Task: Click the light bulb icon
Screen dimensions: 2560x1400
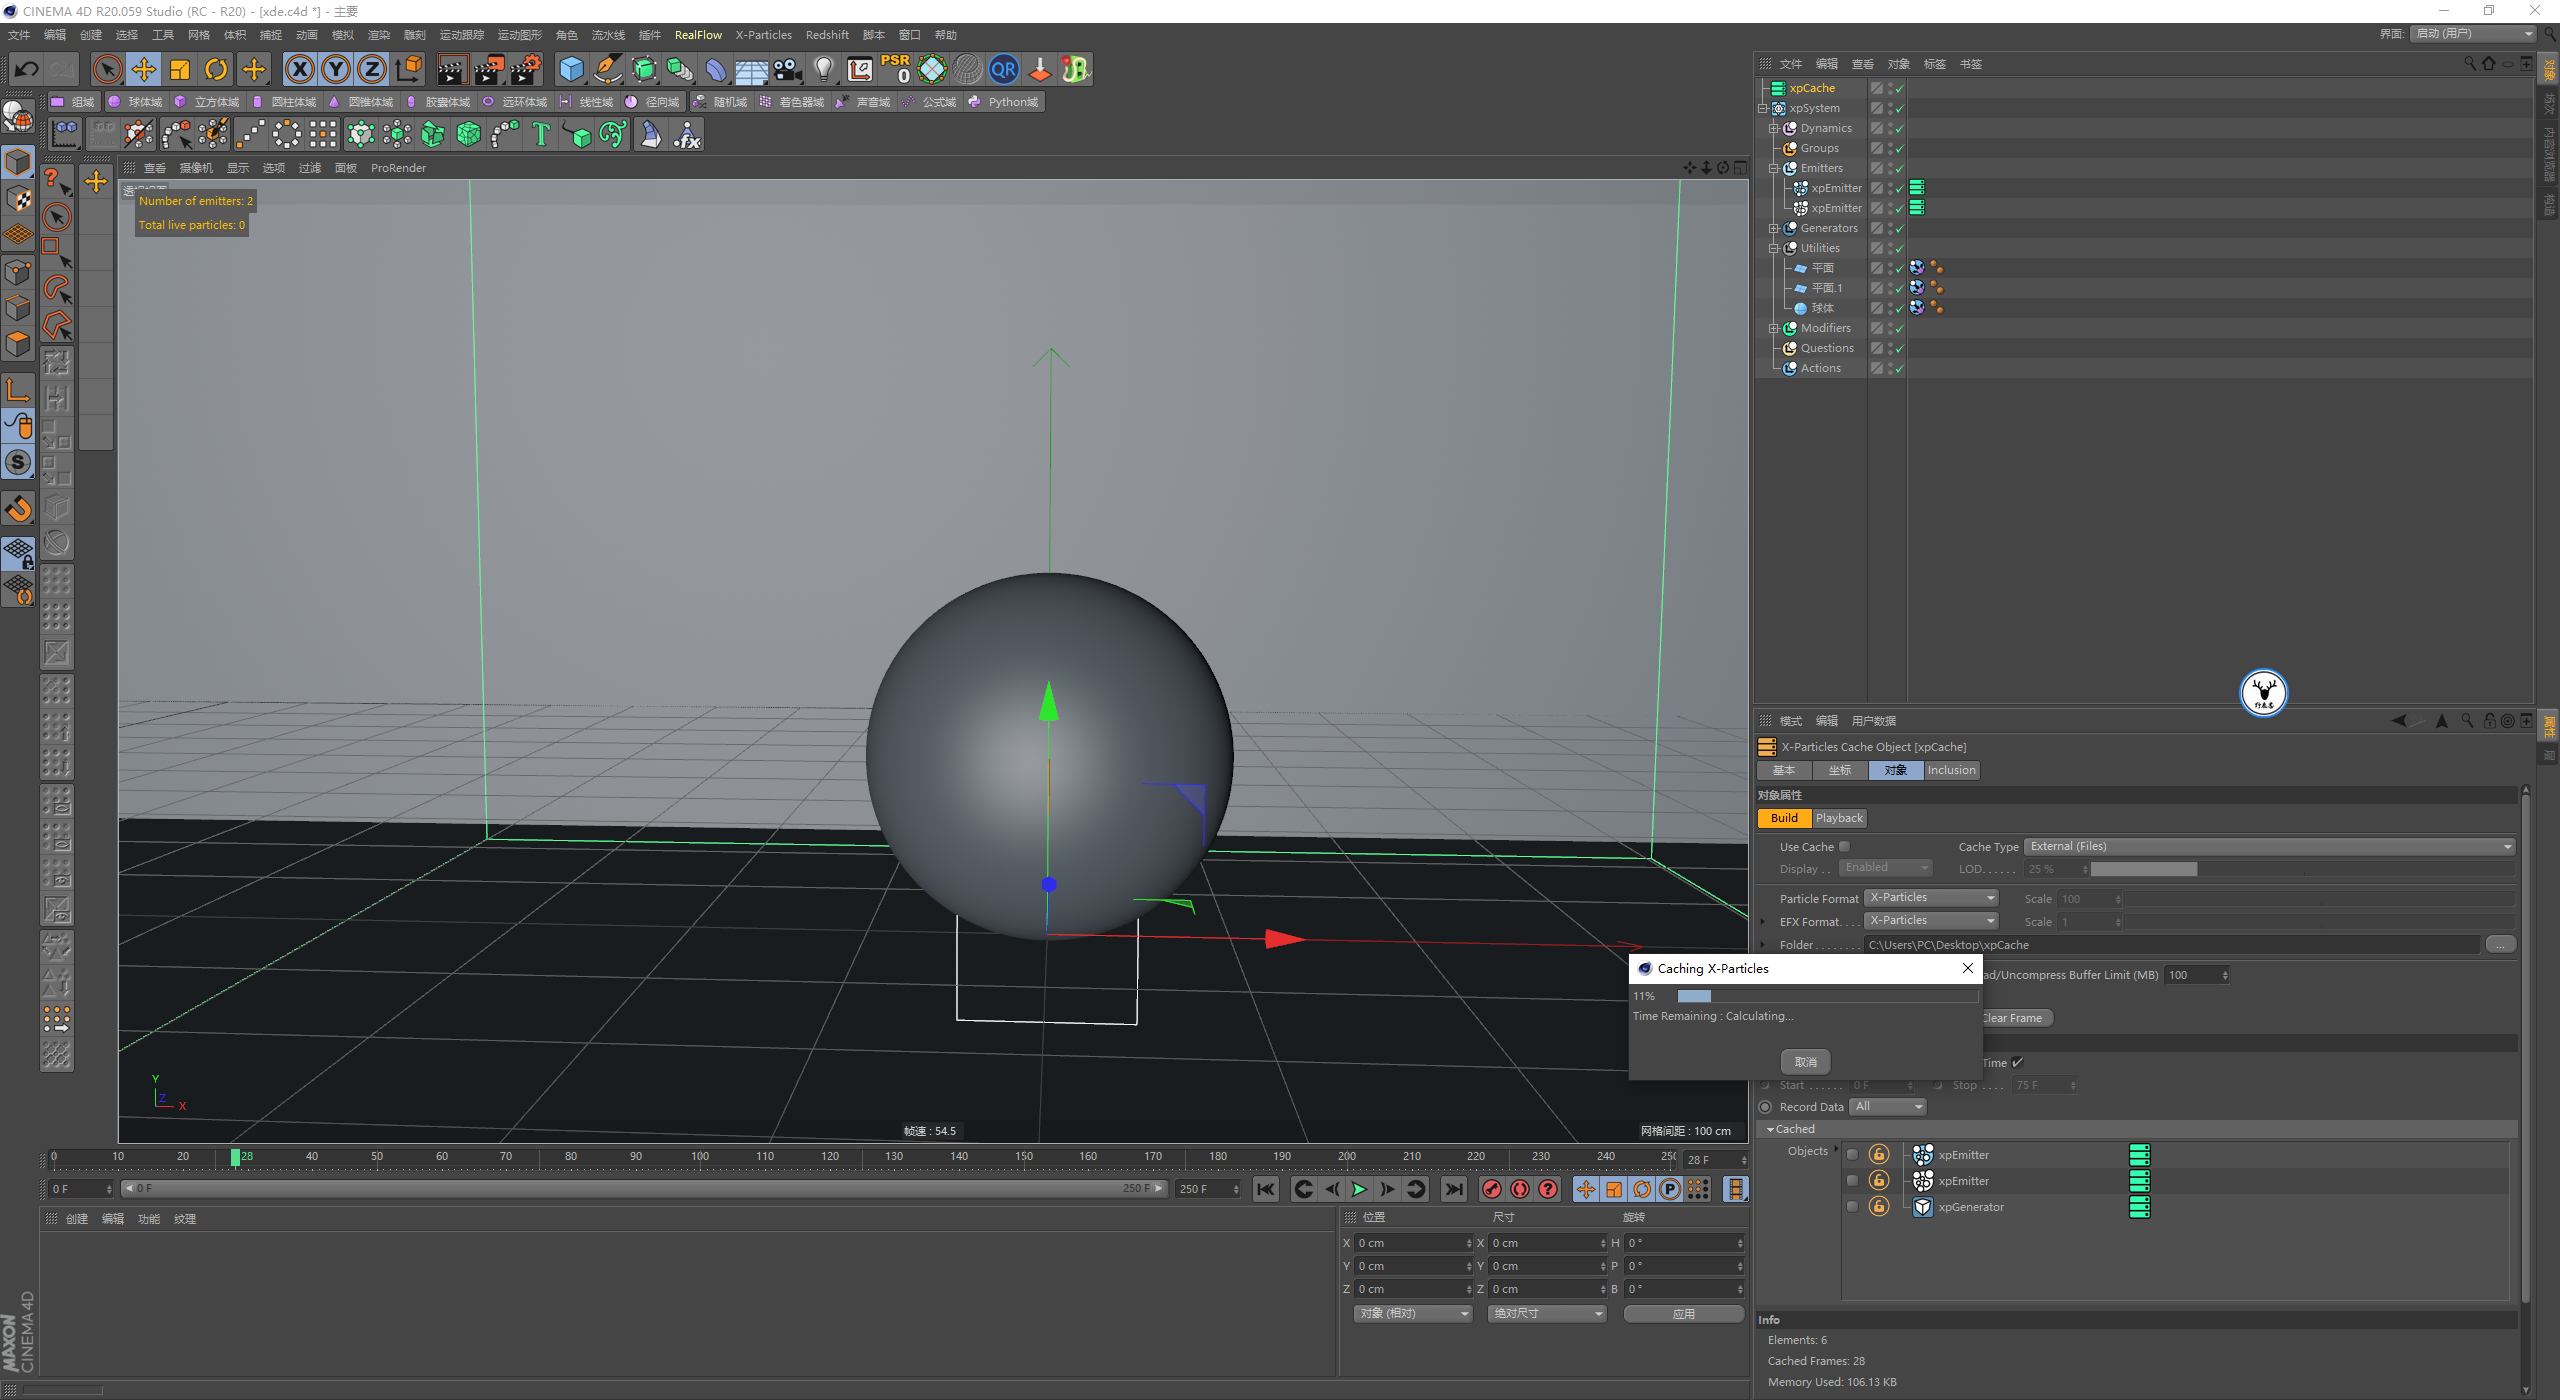Action: pos(823,69)
